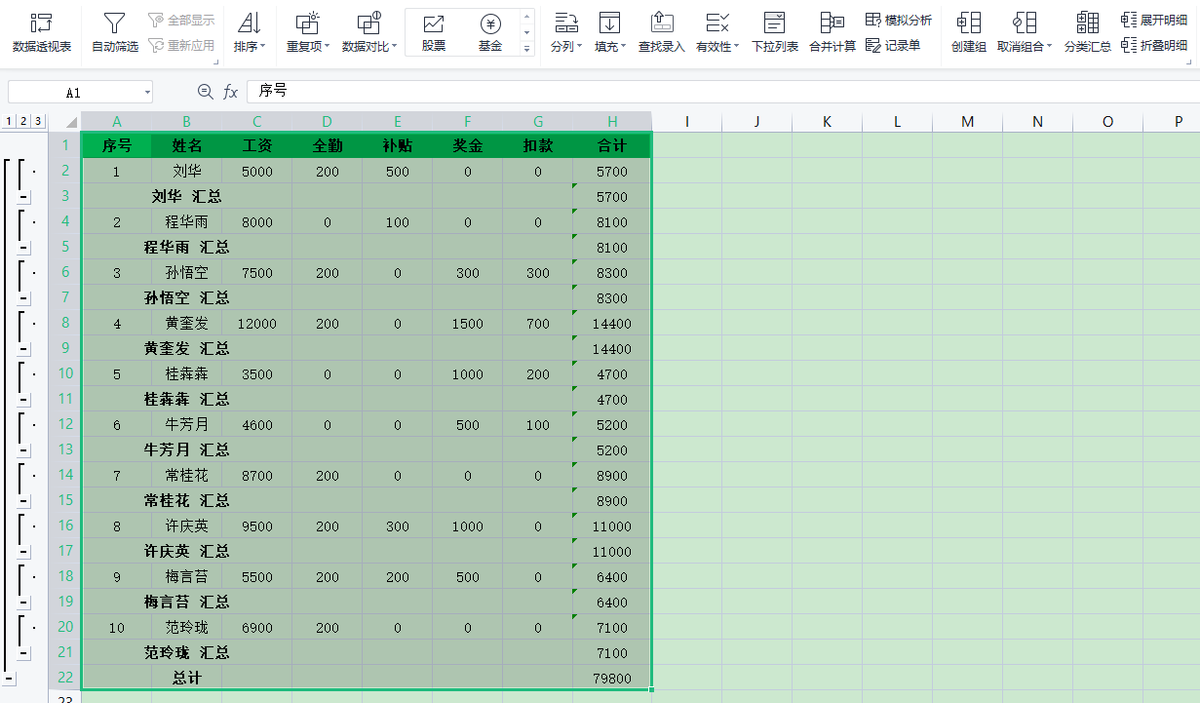Click the 取消组合 ungroup button

(x=1024, y=33)
